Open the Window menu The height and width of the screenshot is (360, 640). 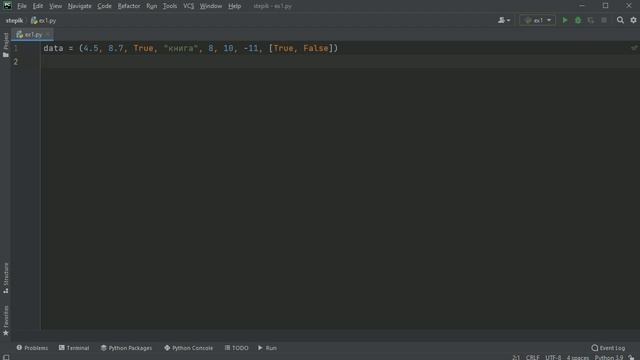click(211, 6)
